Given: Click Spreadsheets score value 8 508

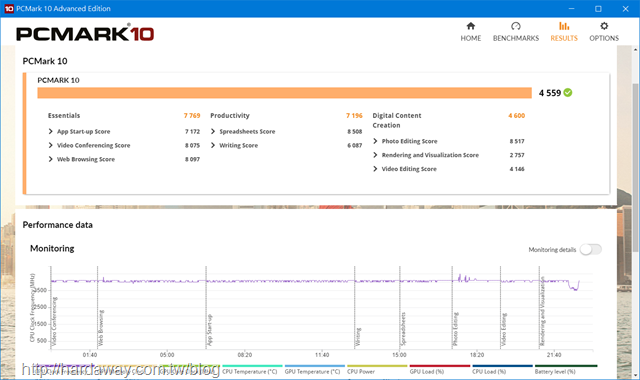Looking at the screenshot, I should pos(355,131).
